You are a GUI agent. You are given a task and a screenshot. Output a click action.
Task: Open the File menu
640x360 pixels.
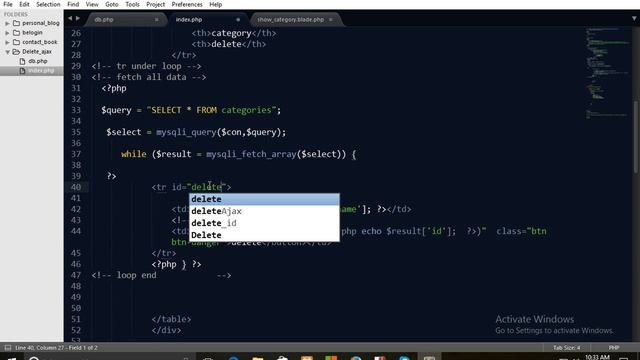(x=8, y=4)
